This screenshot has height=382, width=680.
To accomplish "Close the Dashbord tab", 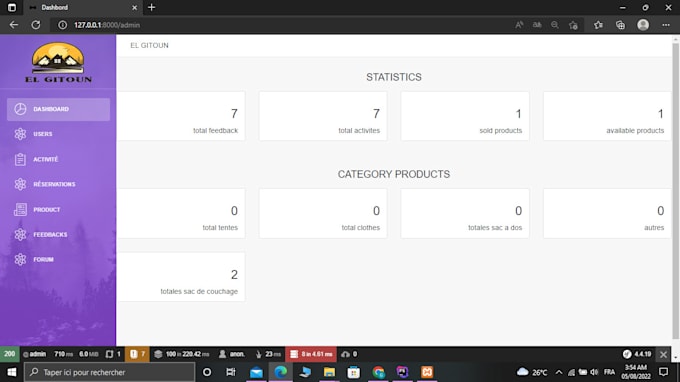I will click(134, 8).
